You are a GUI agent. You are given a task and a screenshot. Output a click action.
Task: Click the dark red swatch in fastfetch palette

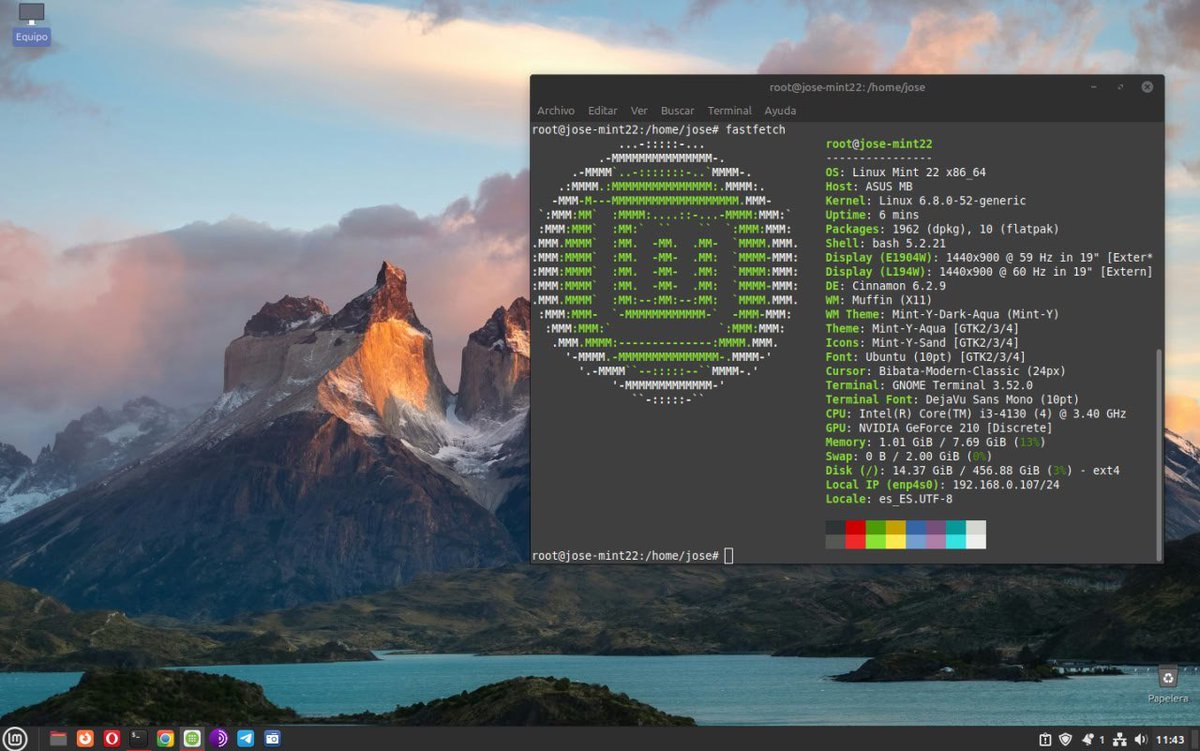coord(856,527)
